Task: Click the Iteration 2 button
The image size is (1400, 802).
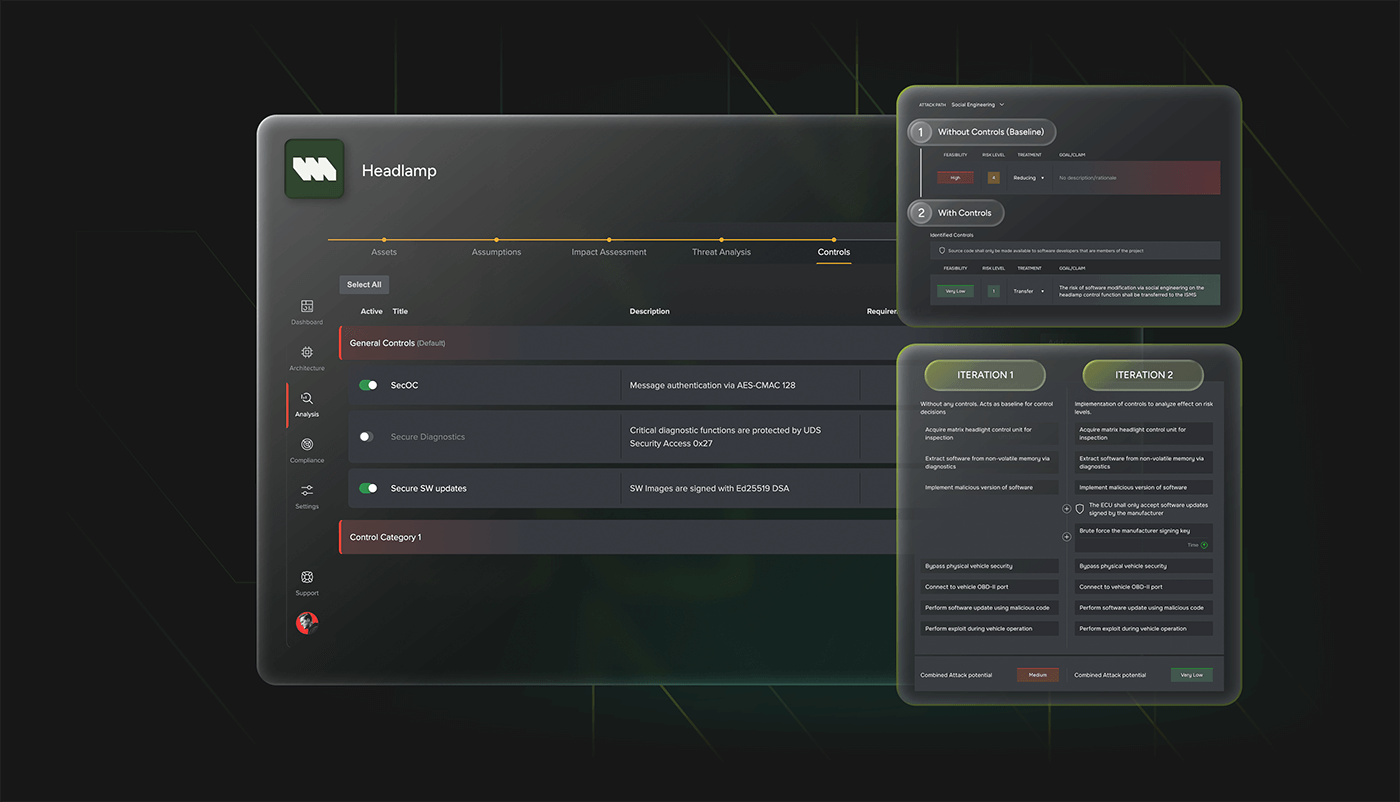Action: [x=1143, y=375]
